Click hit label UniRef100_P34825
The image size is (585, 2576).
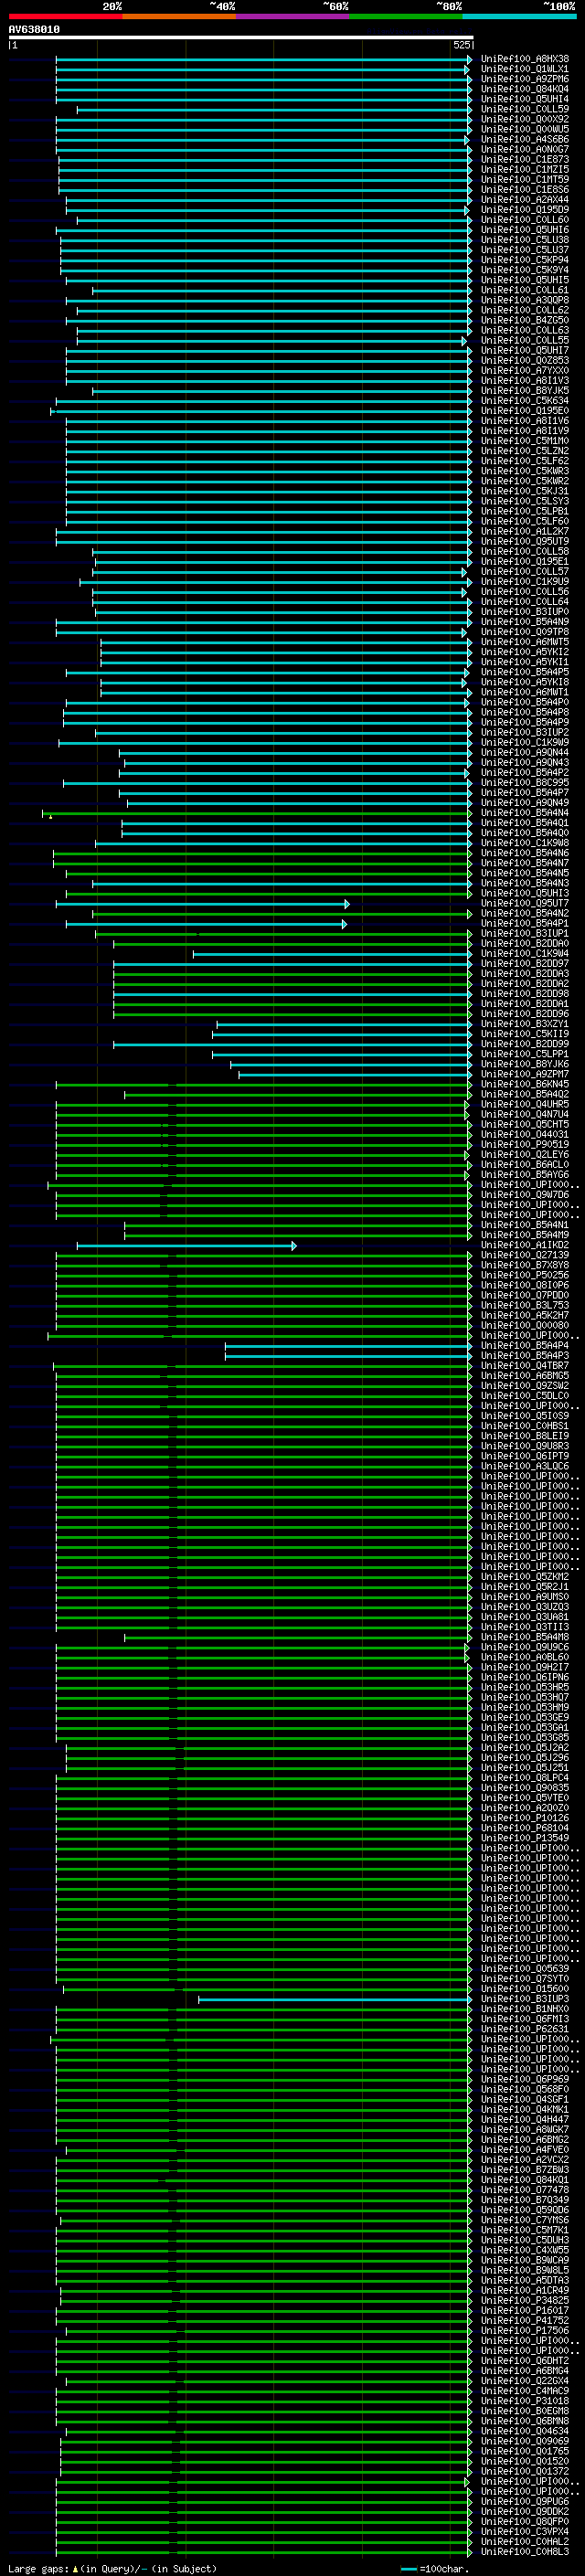point(524,2301)
